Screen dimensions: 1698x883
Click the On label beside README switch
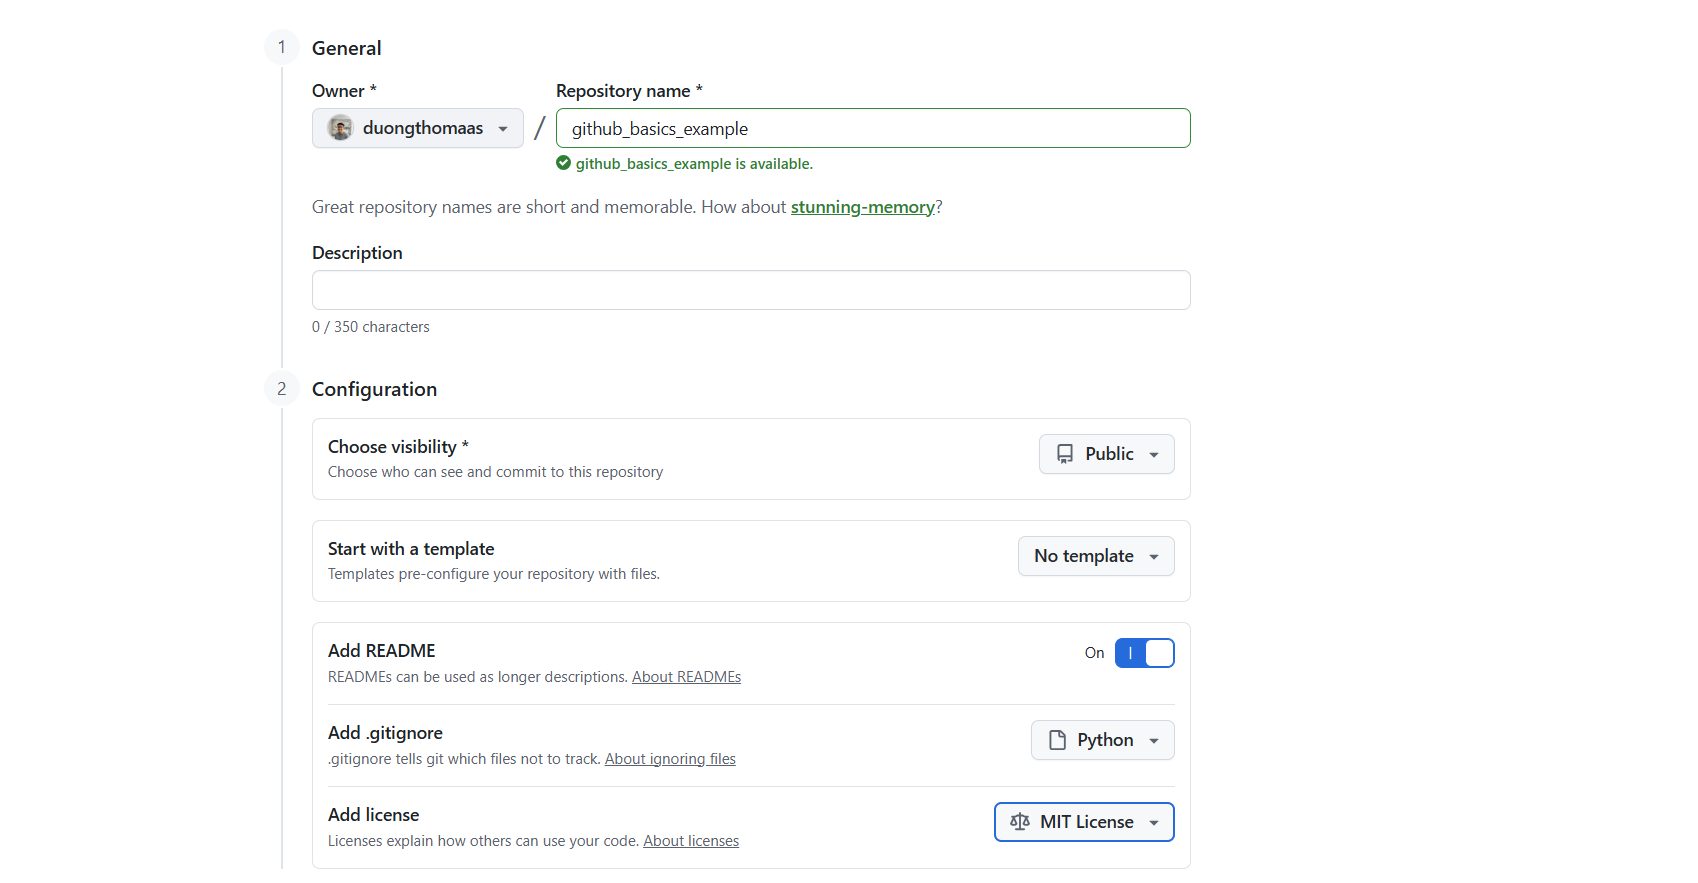[1094, 653]
